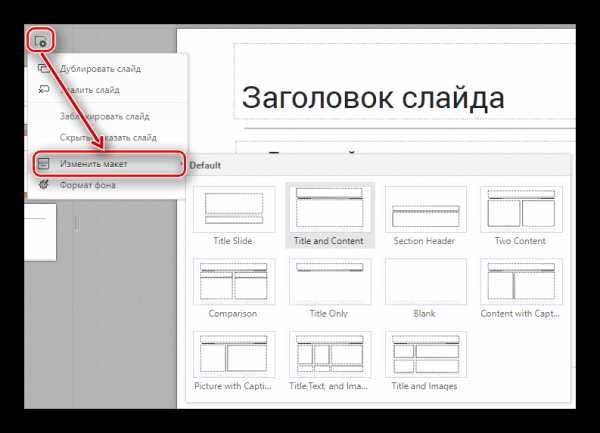Click the Blank label text
The height and width of the screenshot is (433, 600).
click(424, 314)
